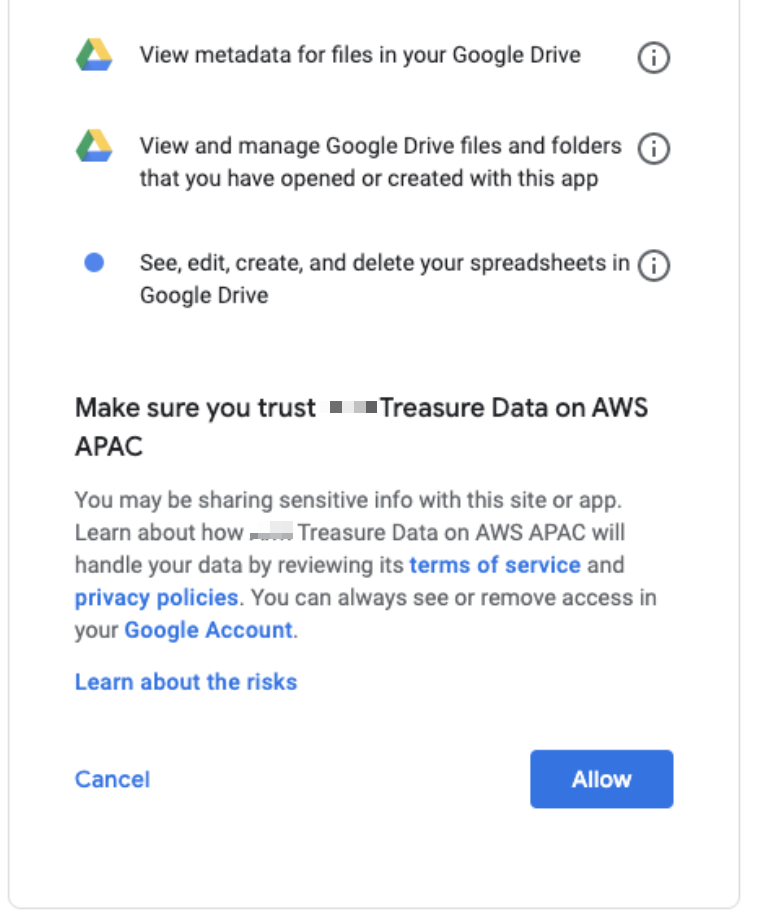The height and width of the screenshot is (923, 758).
Task: Go to Google Account link
Action: 208,631
